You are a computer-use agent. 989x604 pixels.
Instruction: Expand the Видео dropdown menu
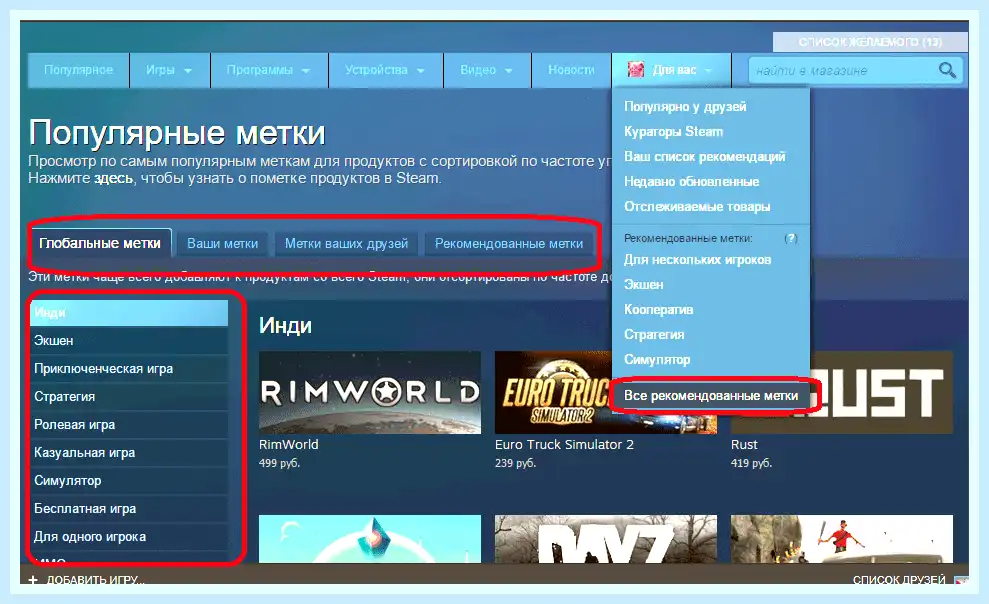click(x=487, y=70)
